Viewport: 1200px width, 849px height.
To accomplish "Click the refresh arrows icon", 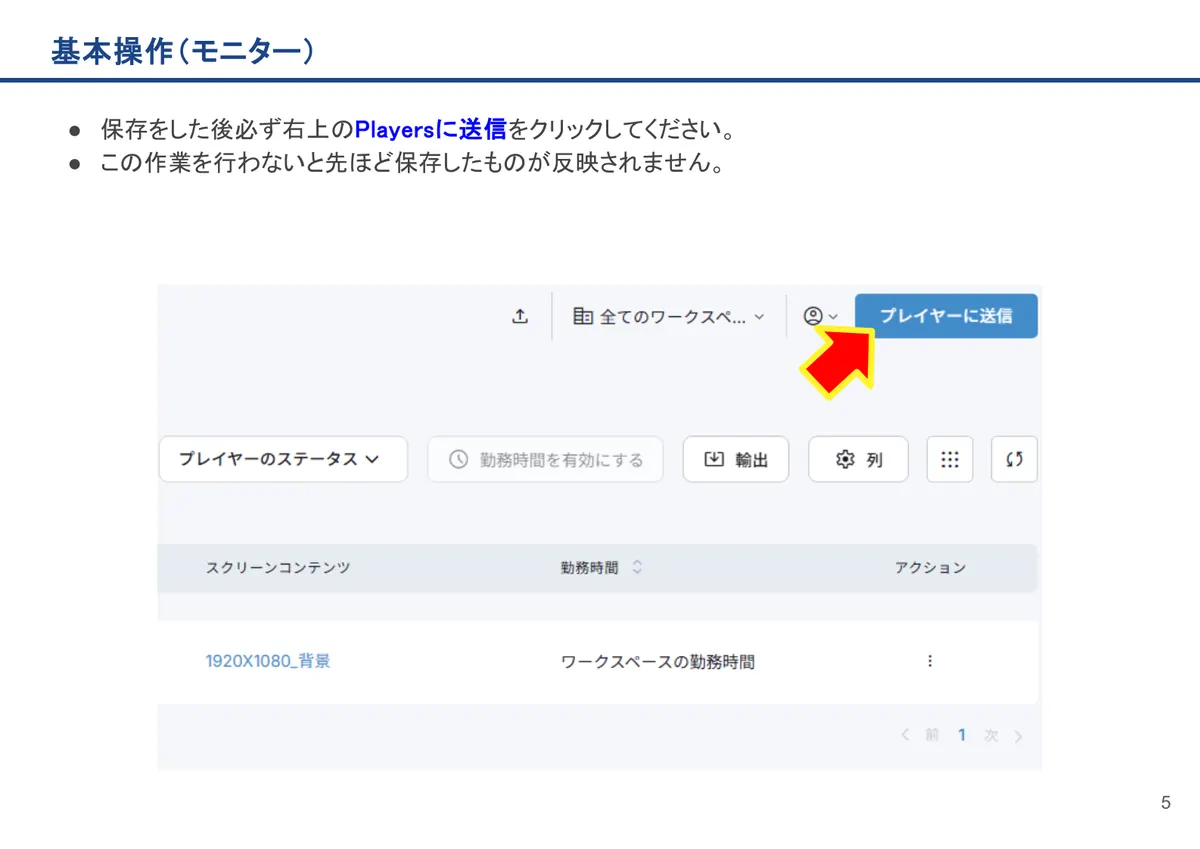I will pos(1014,460).
